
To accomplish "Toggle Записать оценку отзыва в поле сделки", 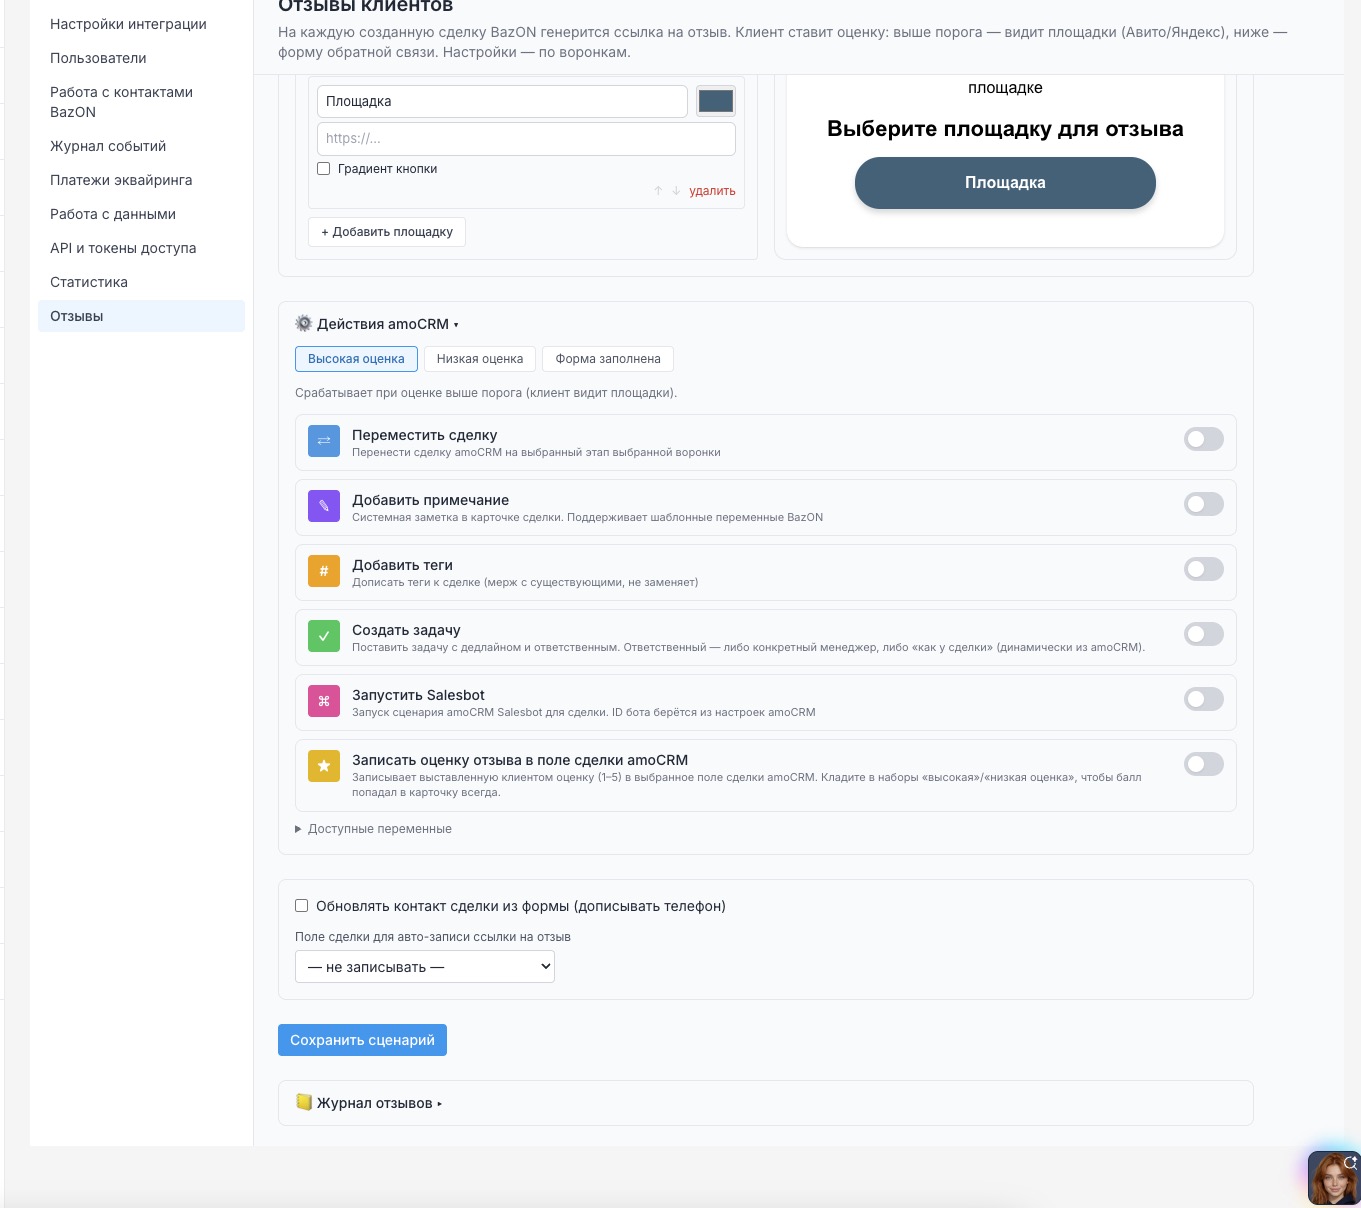I will coord(1204,764).
